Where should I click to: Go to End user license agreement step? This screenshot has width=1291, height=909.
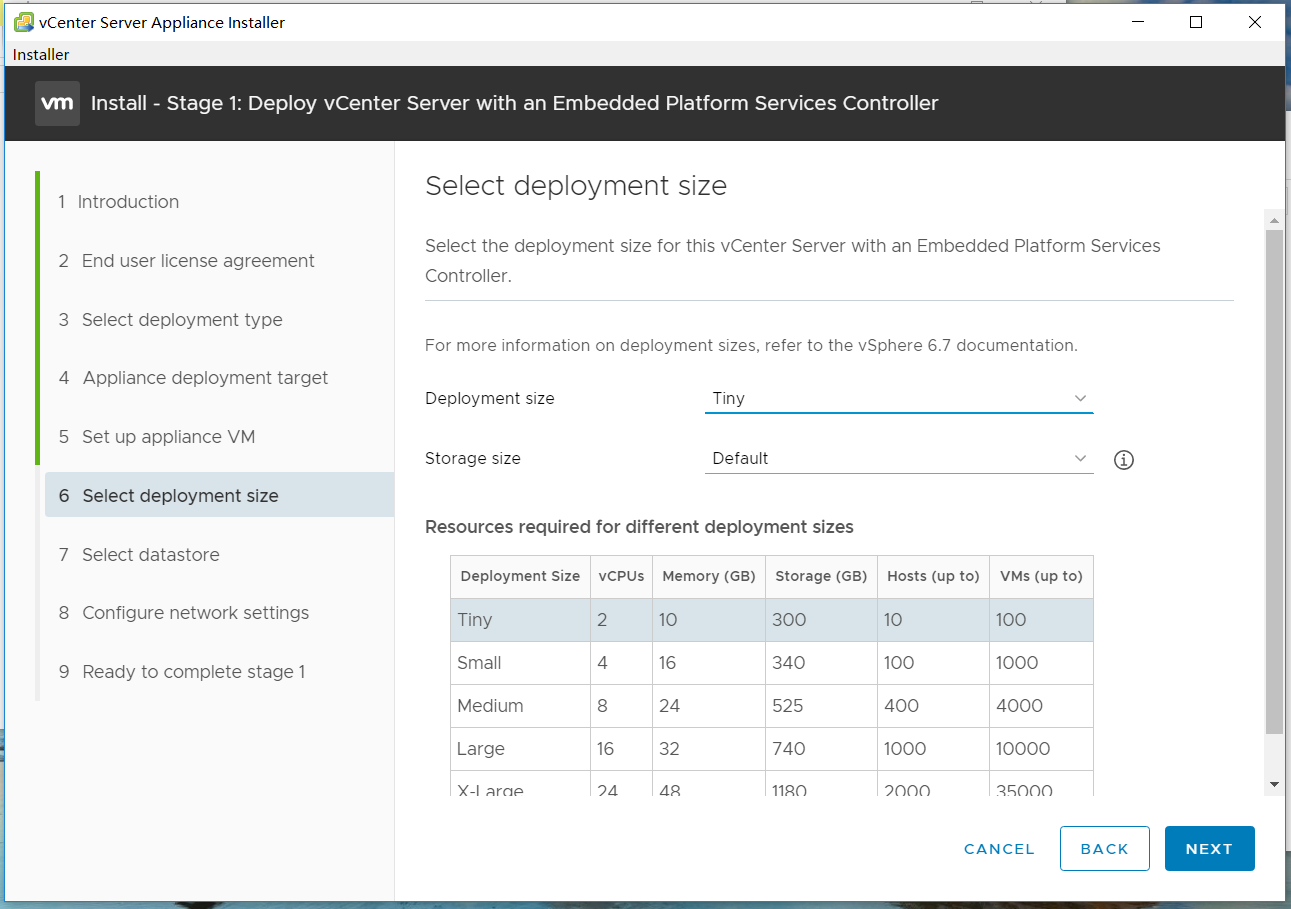[186, 261]
